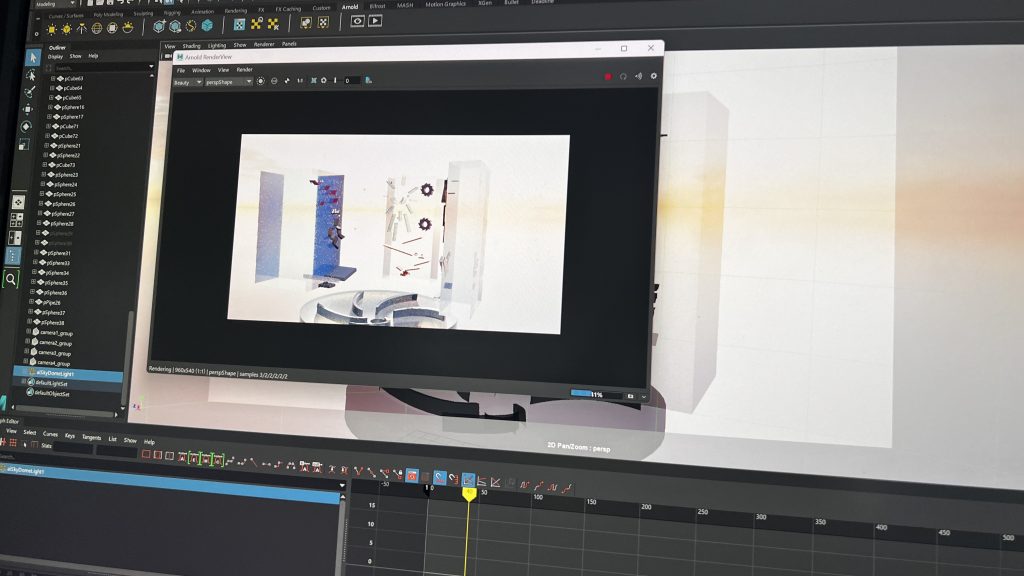Toggle the highlighted red snap icon in Graph Editor
The width and height of the screenshot is (1024, 576).
412,475
